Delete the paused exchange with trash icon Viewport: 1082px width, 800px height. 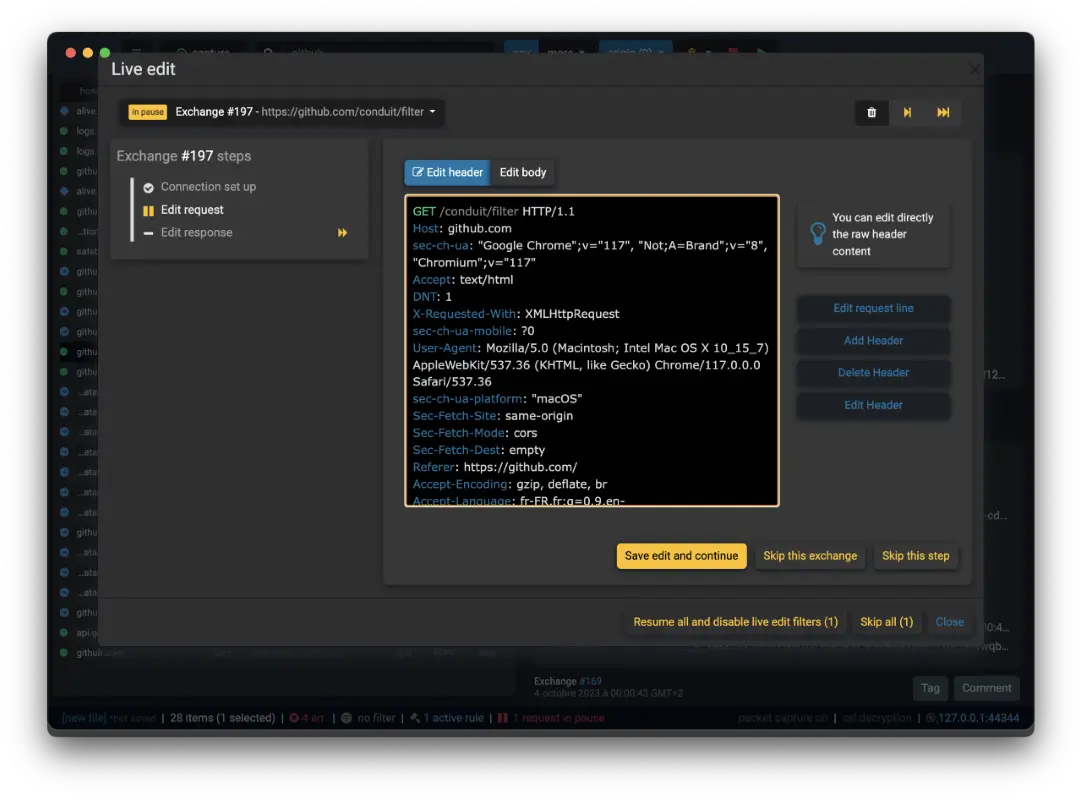tap(872, 113)
